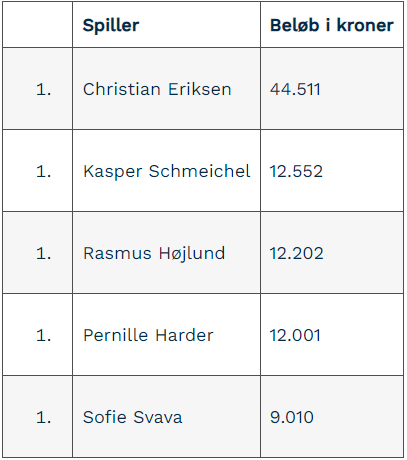Select the Kasper Schmeichel name cell

coord(166,171)
